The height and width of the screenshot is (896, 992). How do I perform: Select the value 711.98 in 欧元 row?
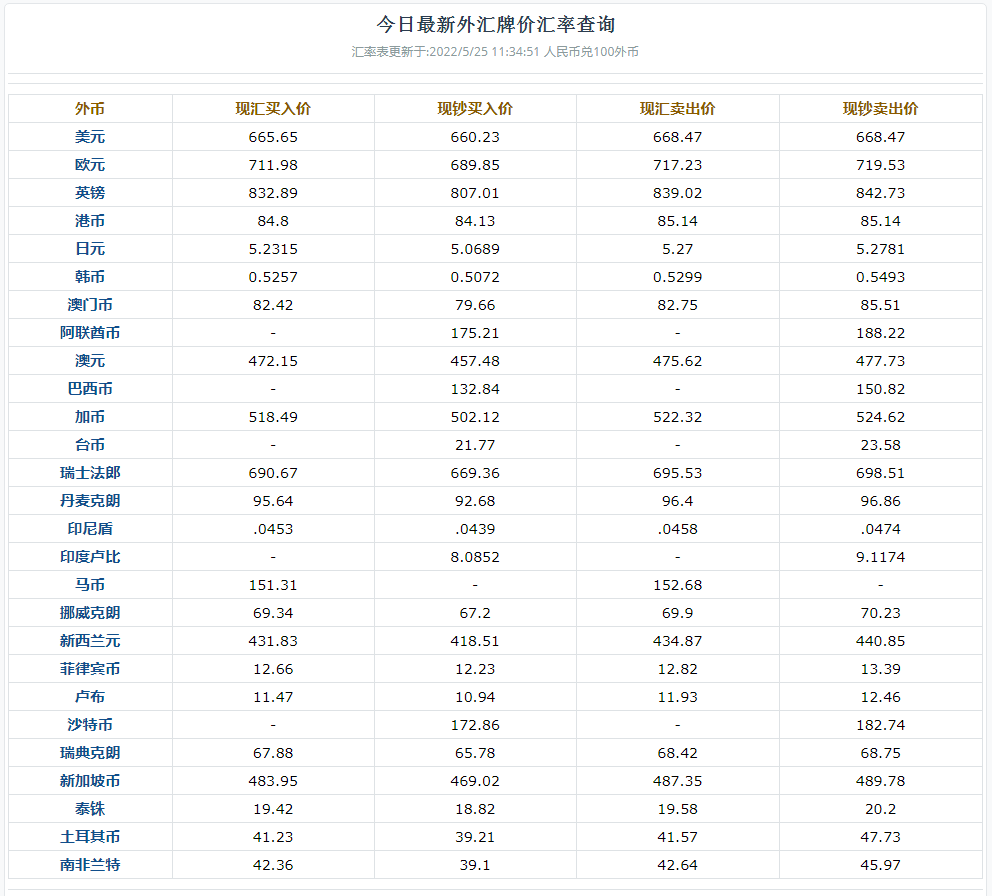click(273, 165)
